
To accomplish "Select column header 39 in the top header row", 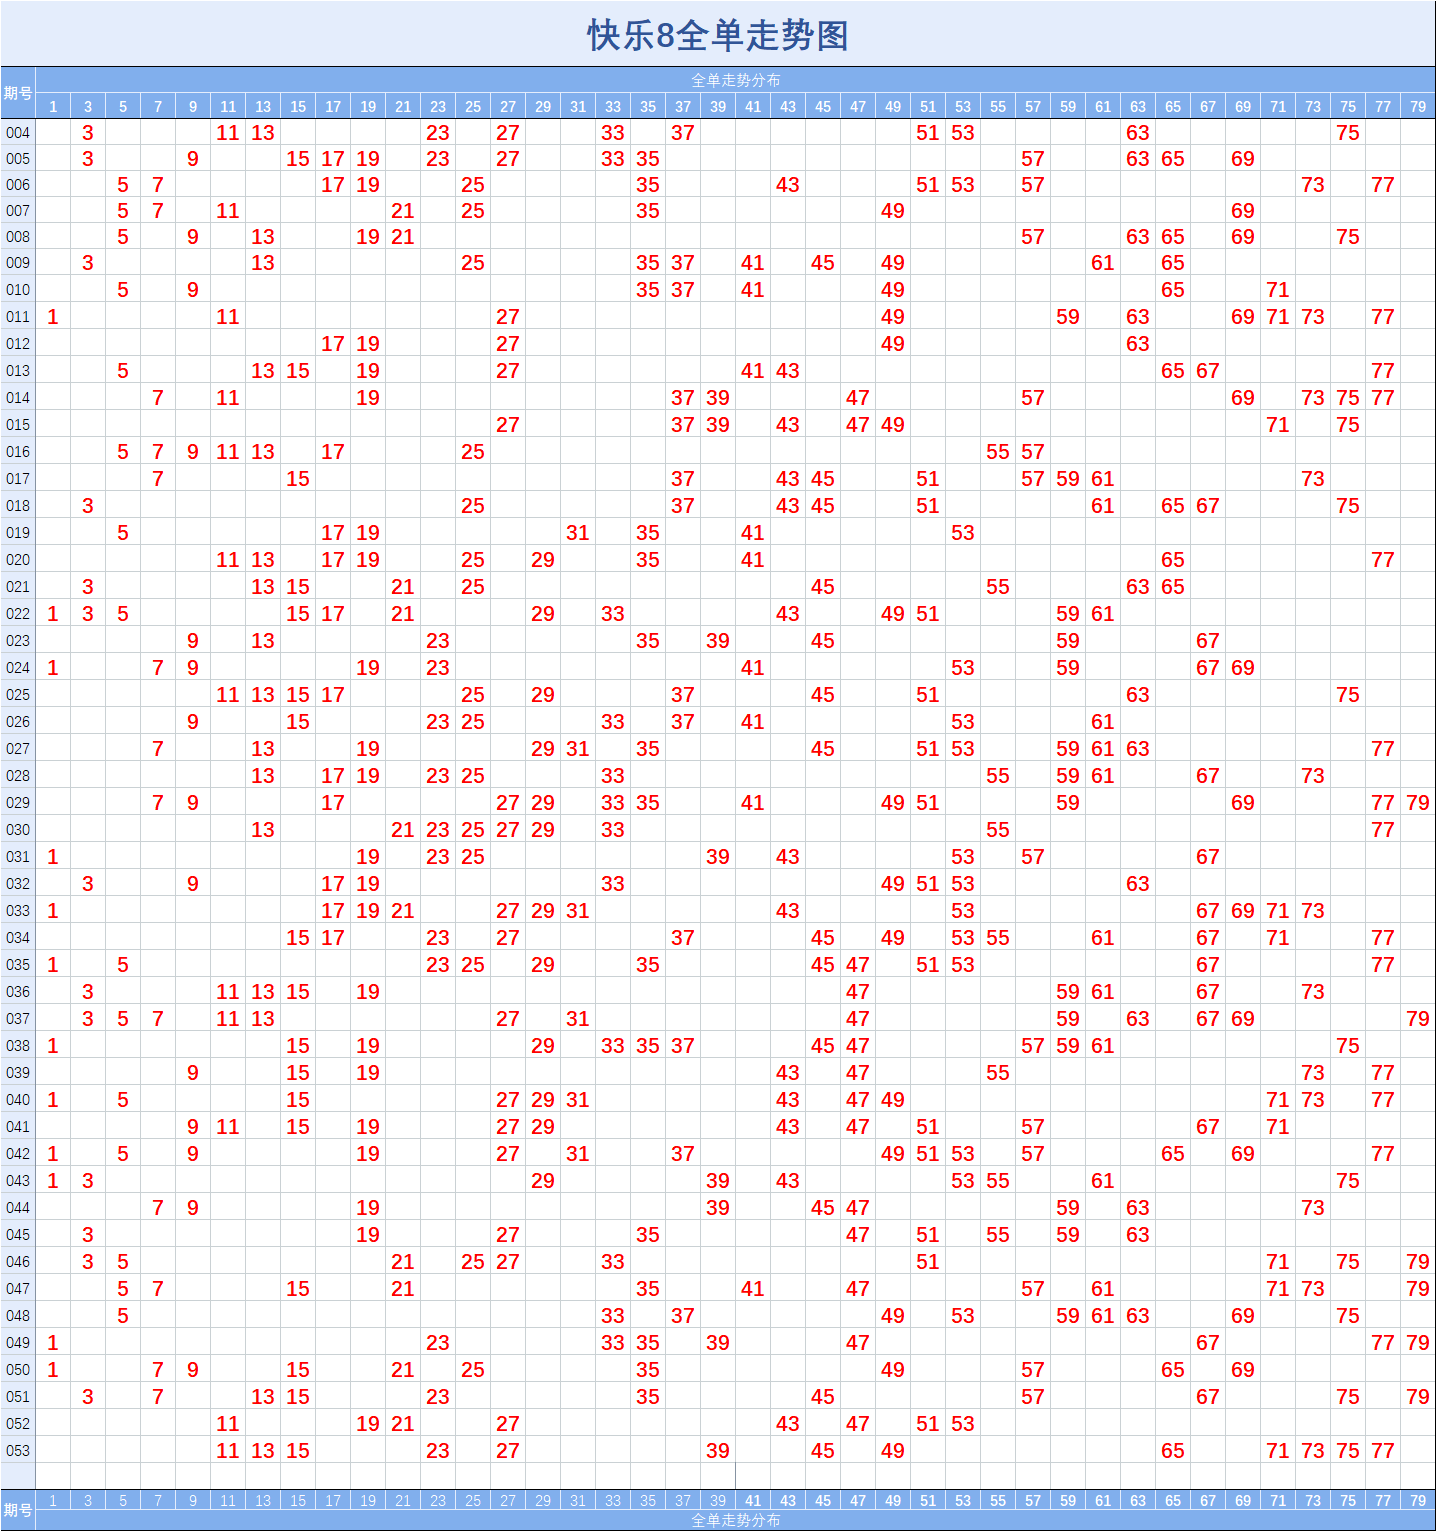I will 718,106.
